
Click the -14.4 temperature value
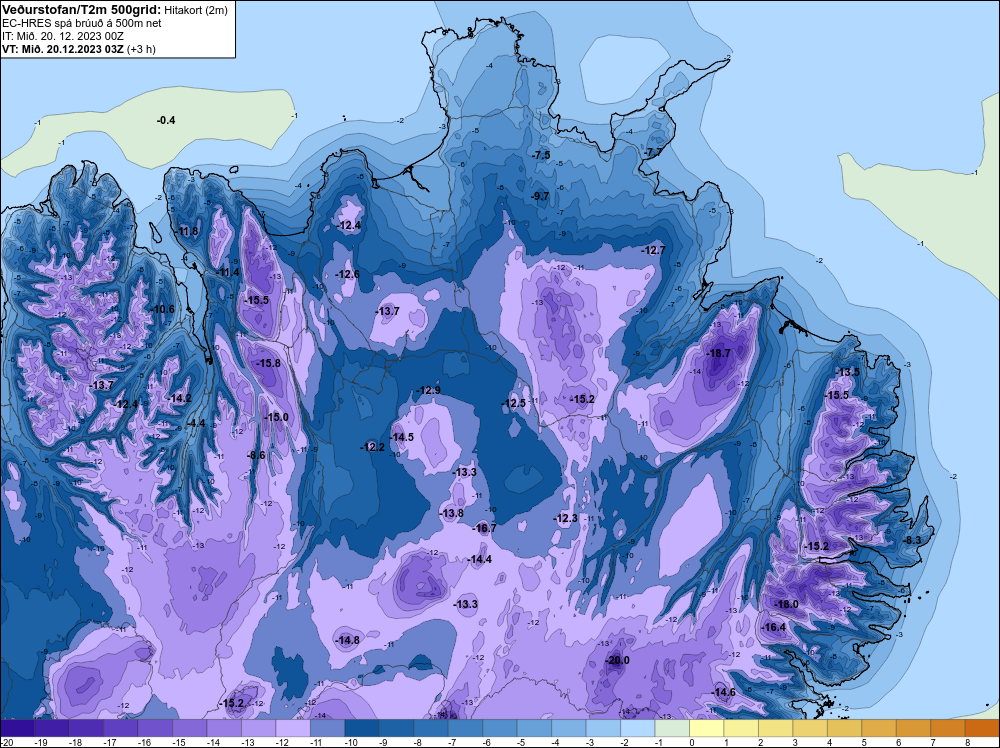coord(480,560)
